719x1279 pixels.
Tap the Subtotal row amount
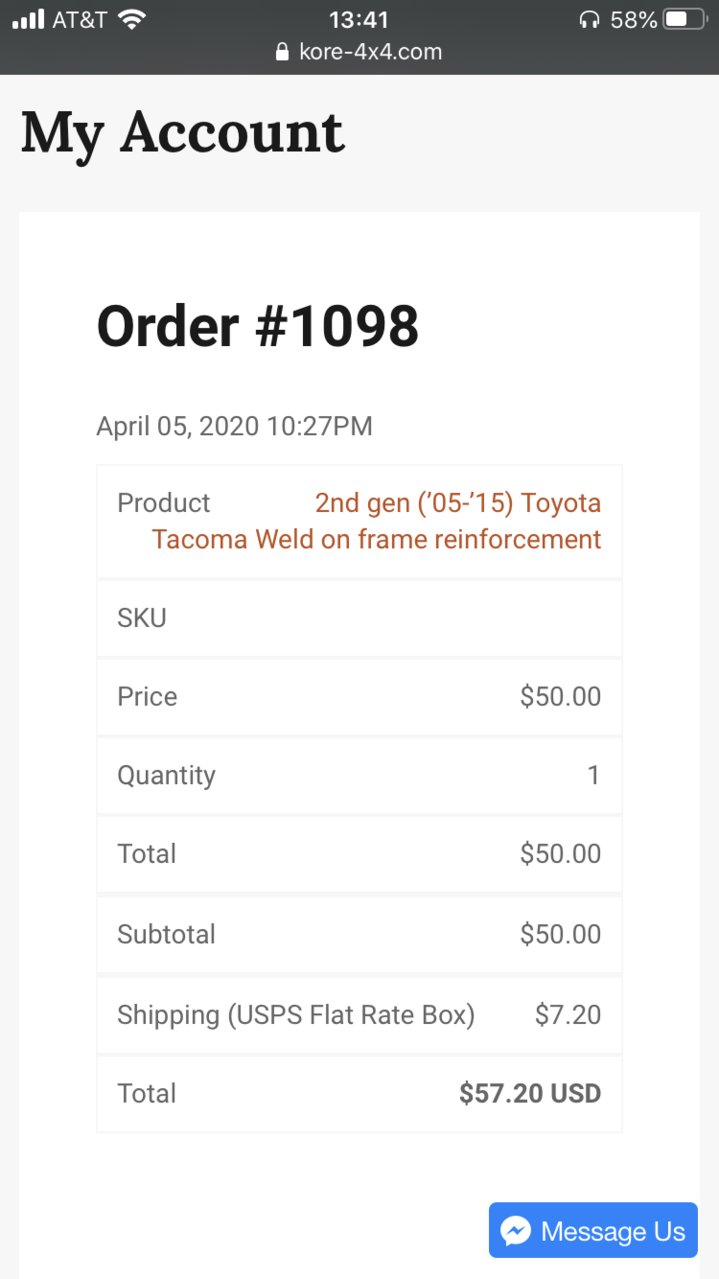click(x=560, y=934)
